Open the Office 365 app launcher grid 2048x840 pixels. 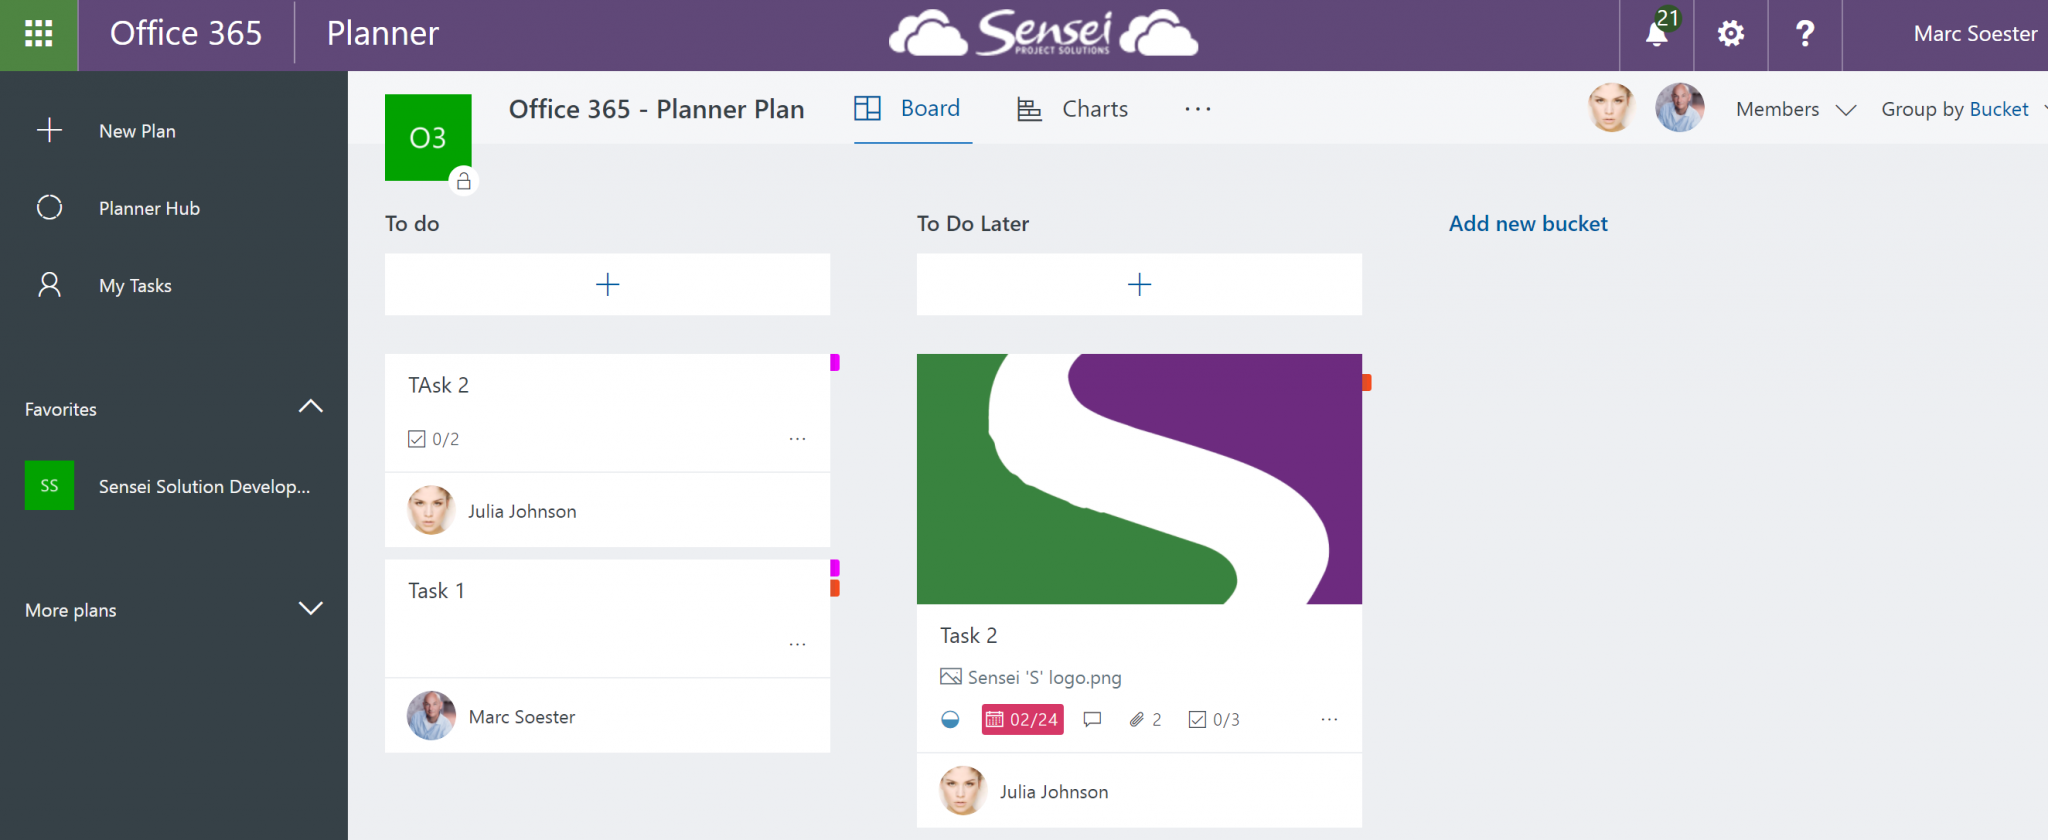38,34
